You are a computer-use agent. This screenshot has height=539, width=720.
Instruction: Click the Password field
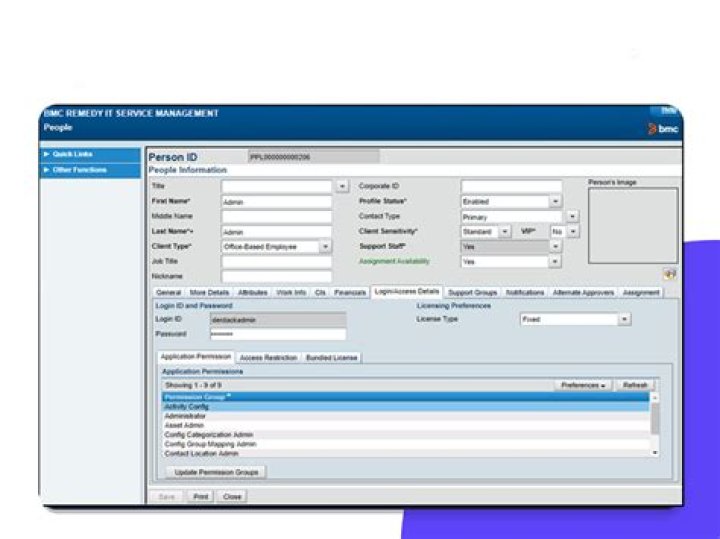coord(278,334)
